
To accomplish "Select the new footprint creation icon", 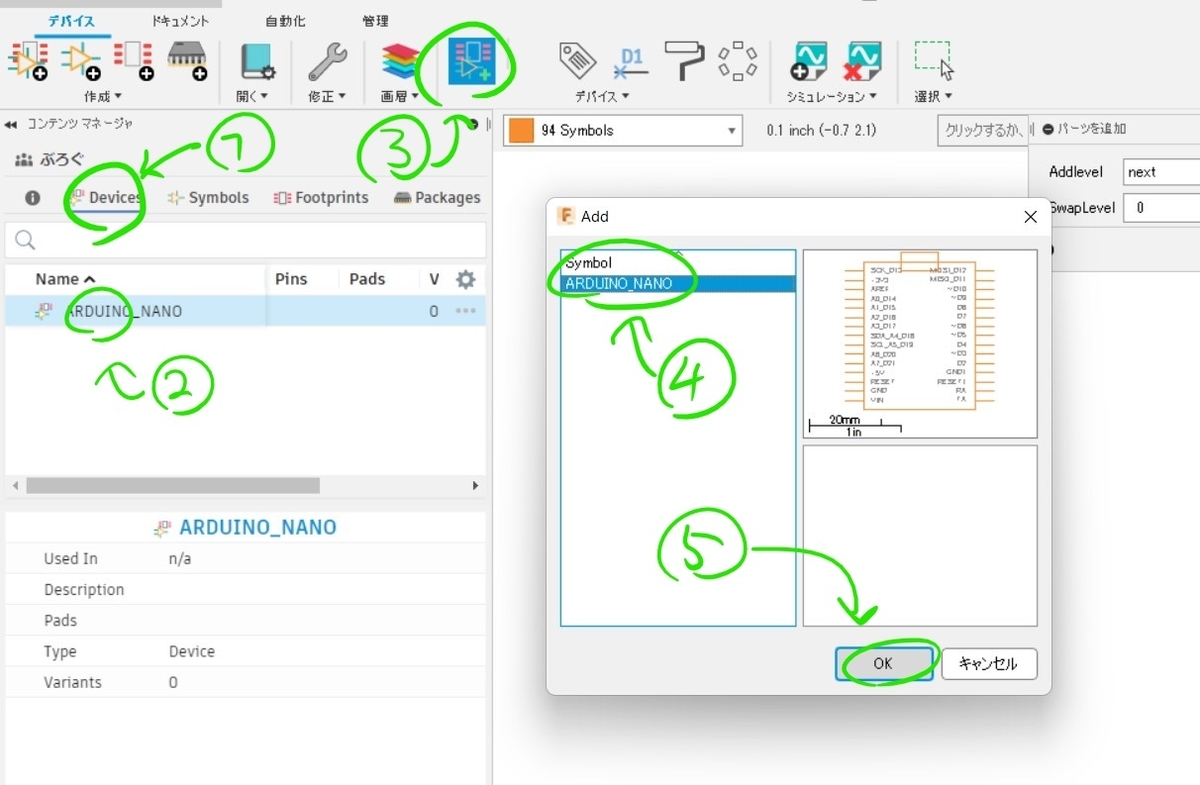I will (133, 61).
